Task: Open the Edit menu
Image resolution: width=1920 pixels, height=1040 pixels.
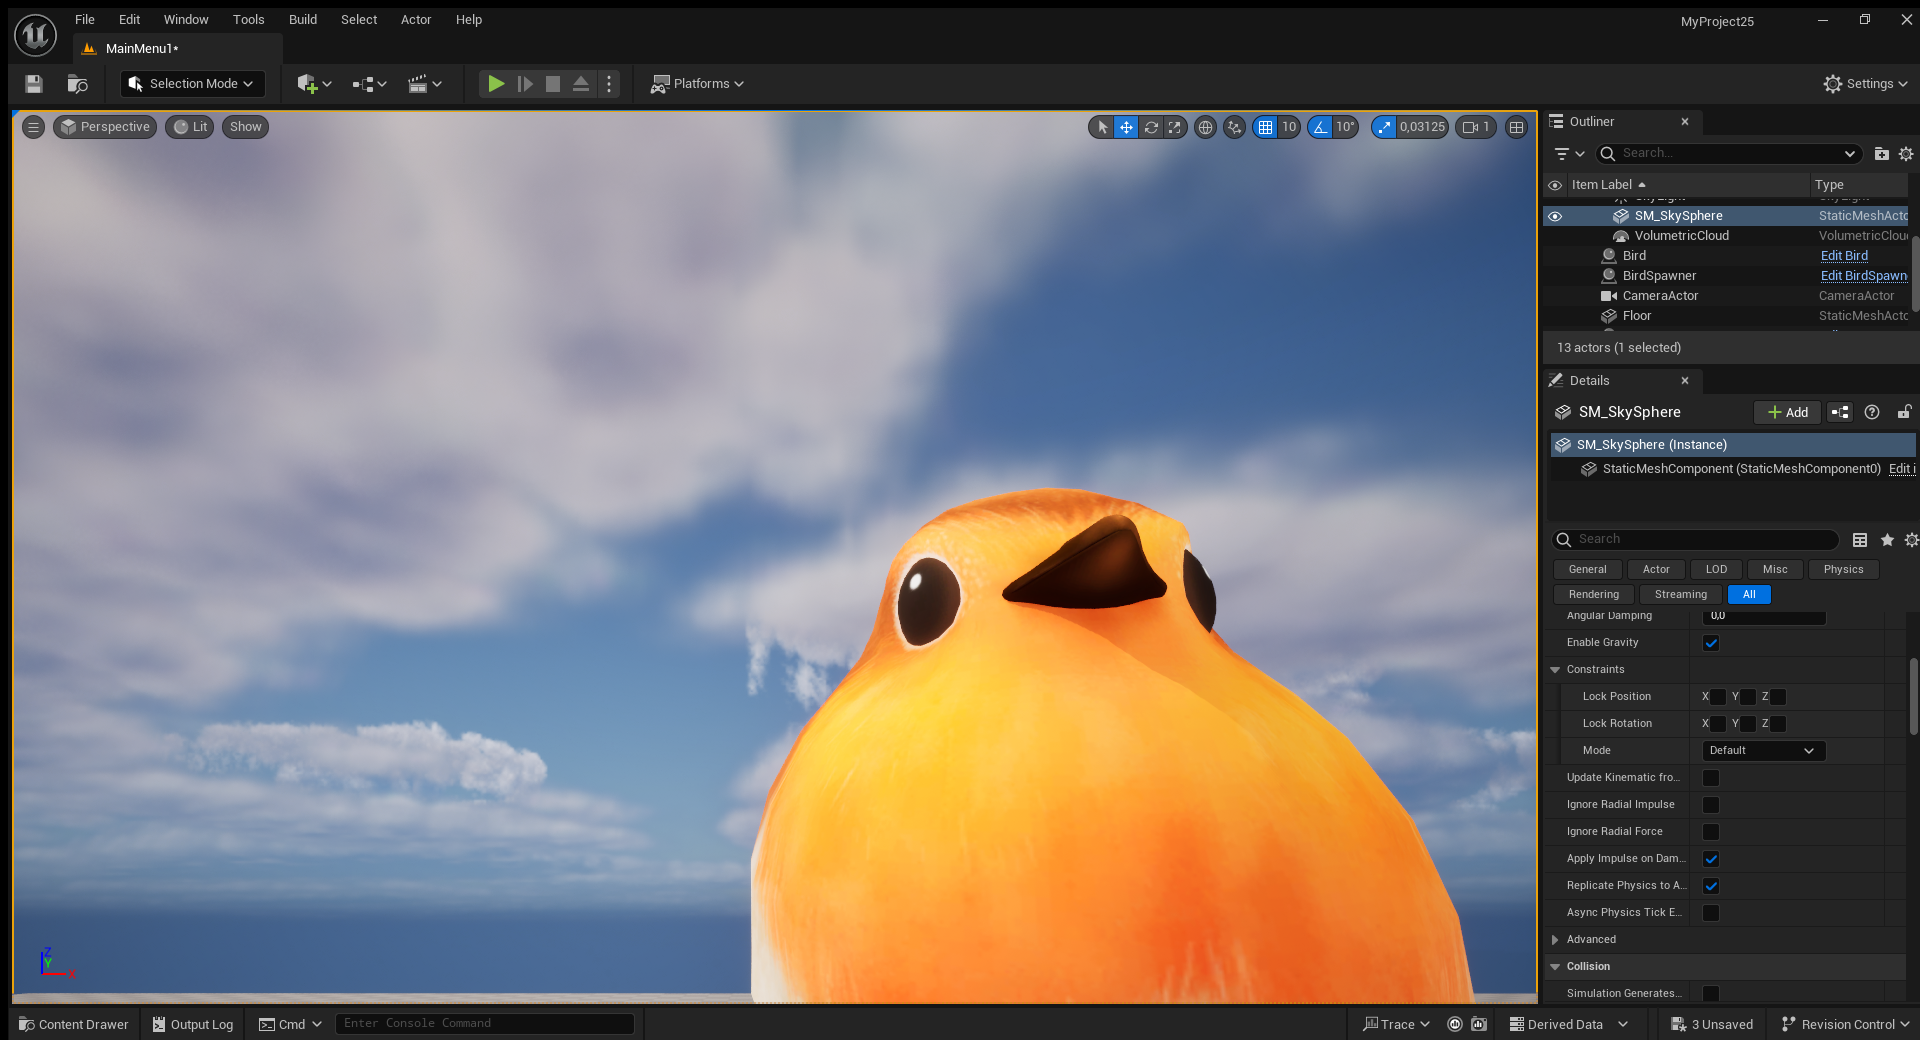Action: coord(129,19)
